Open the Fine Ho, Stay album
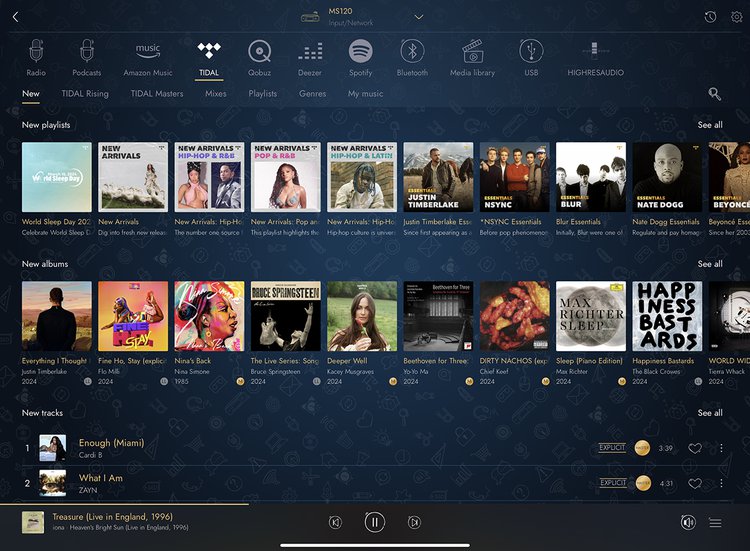This screenshot has height=551, width=750. click(x=133, y=316)
